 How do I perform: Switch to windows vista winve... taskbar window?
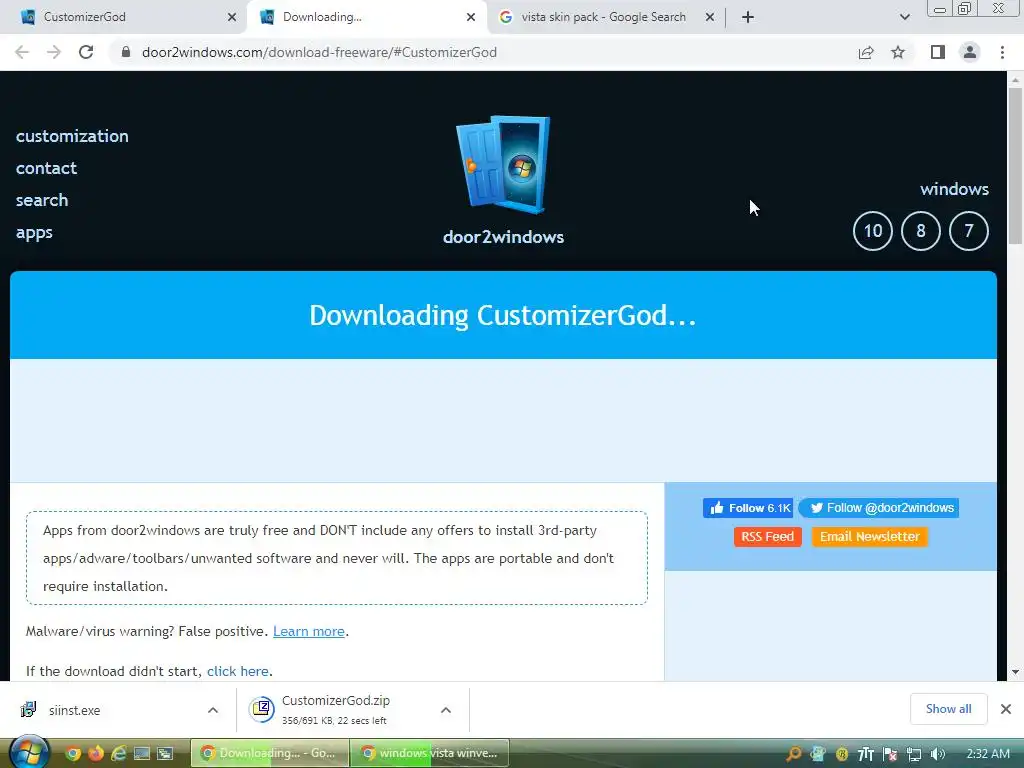click(x=429, y=753)
